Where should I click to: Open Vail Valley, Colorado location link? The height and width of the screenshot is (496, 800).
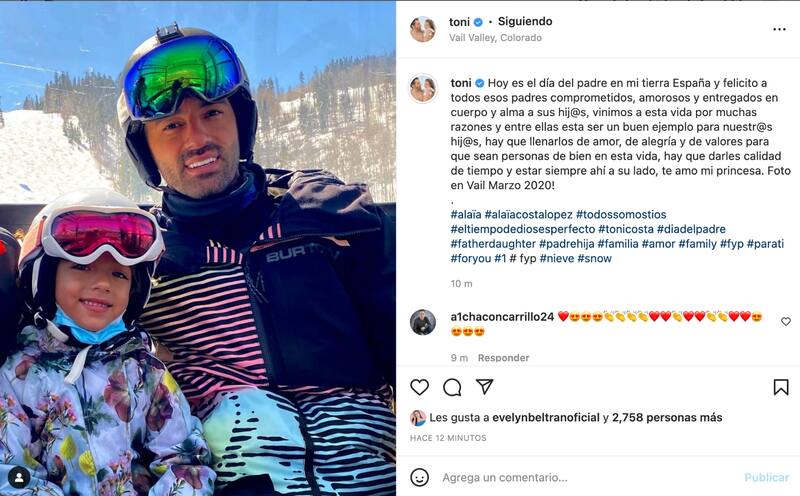pyautogui.click(x=495, y=38)
